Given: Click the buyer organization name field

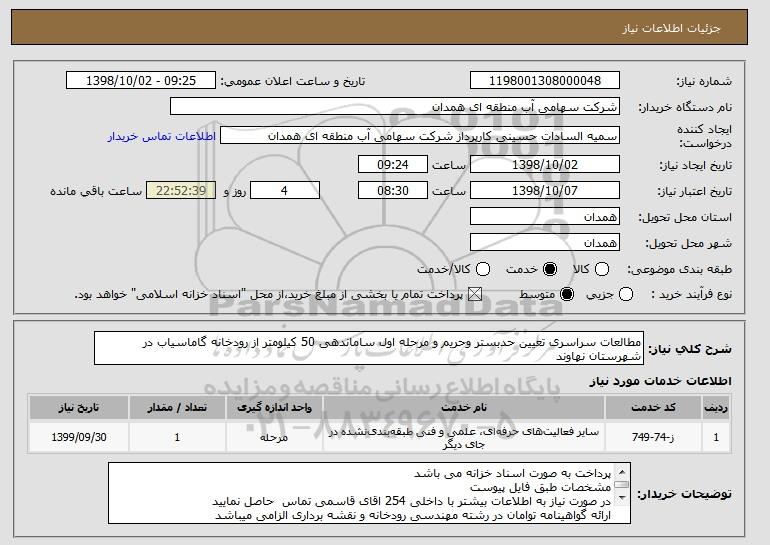Looking at the screenshot, I should coord(395,107).
